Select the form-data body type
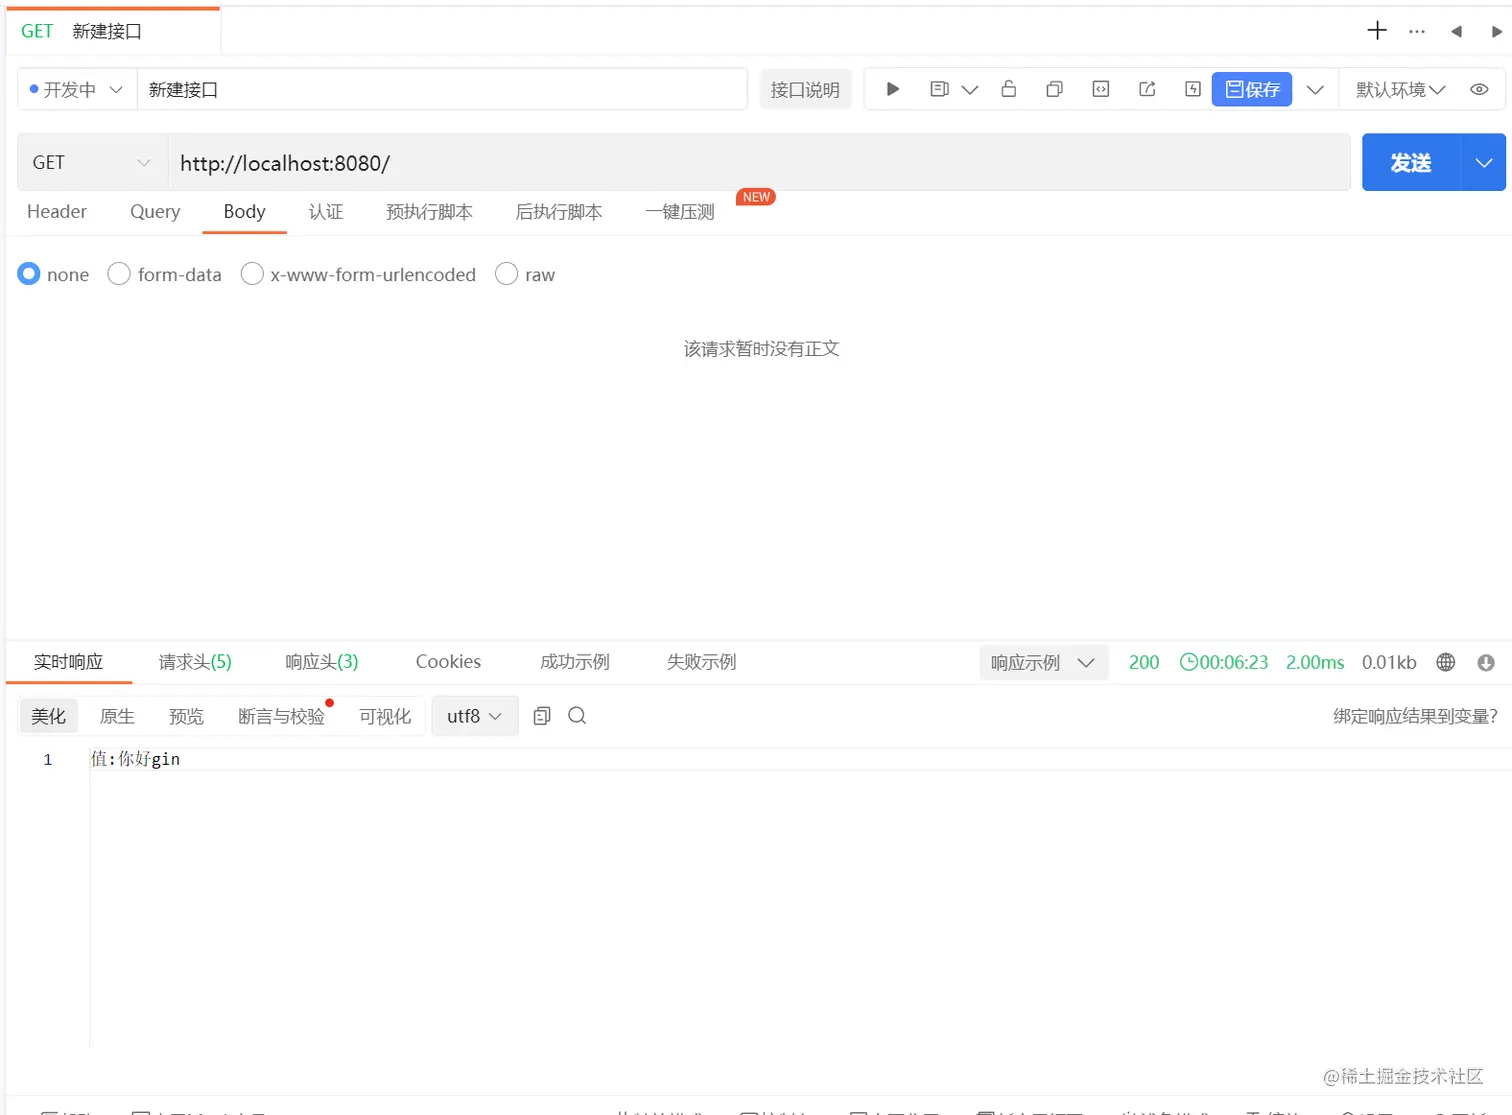The height and width of the screenshot is (1115, 1512). [x=165, y=274]
